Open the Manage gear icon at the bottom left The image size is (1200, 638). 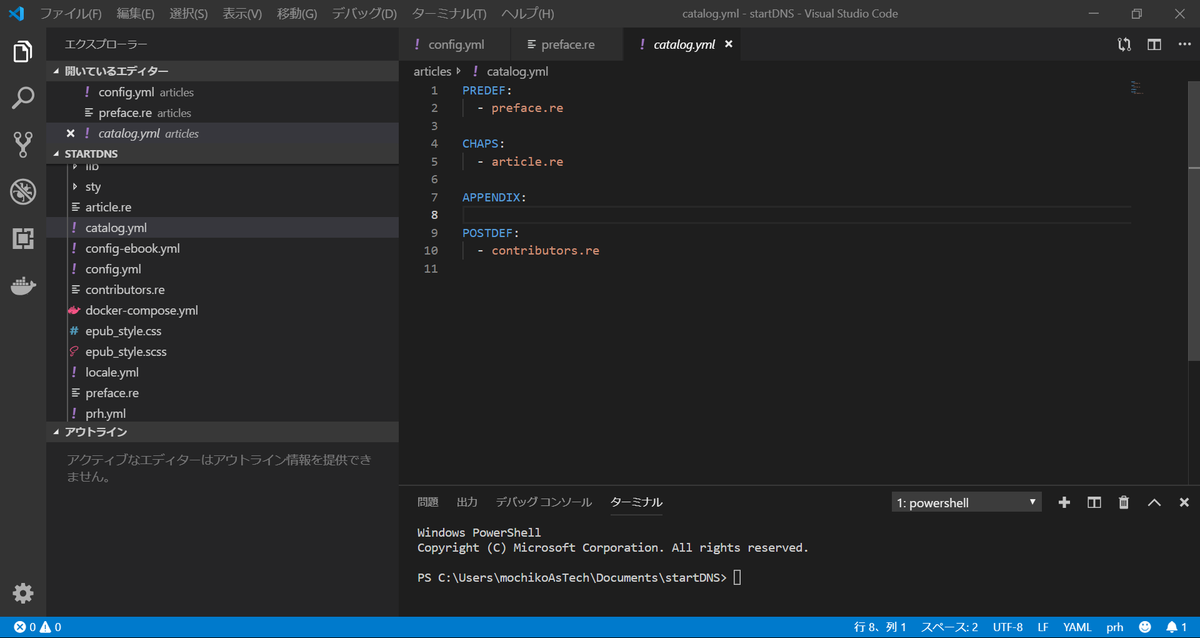click(23, 593)
